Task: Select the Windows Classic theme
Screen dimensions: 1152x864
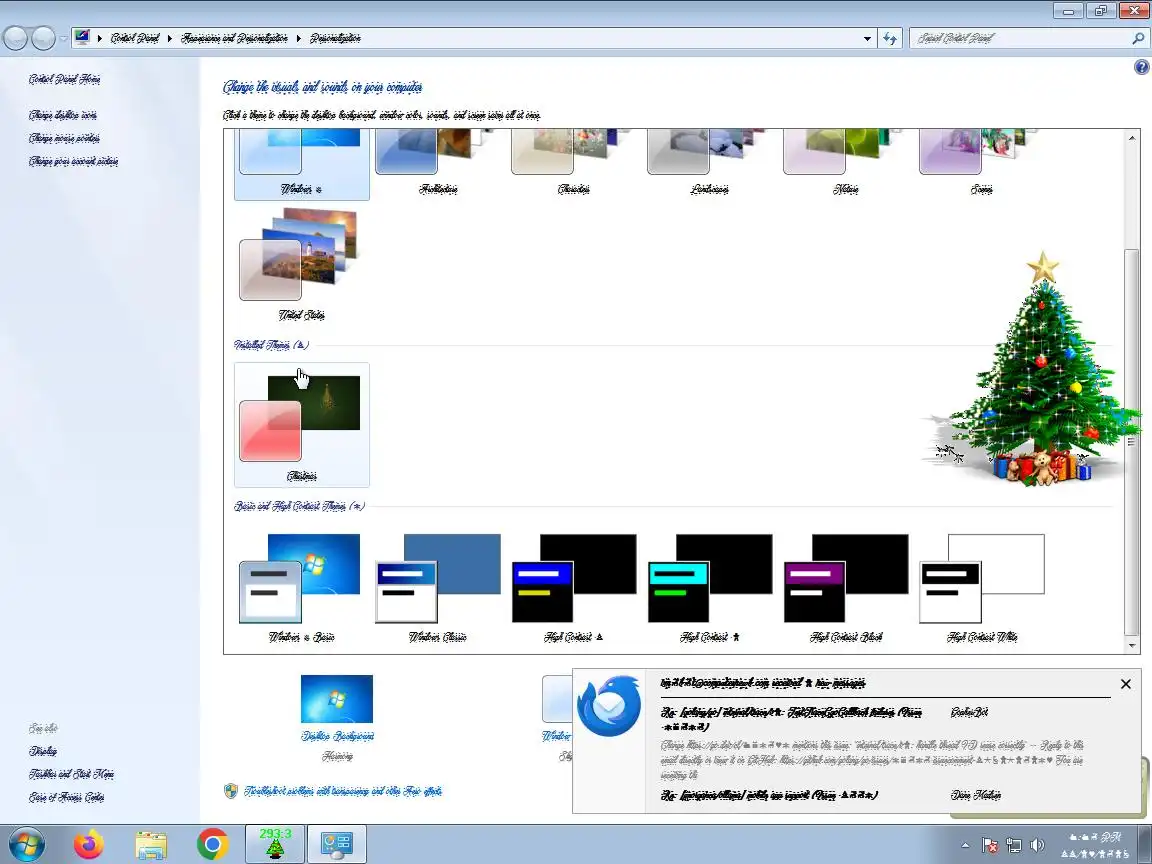Action: click(438, 588)
